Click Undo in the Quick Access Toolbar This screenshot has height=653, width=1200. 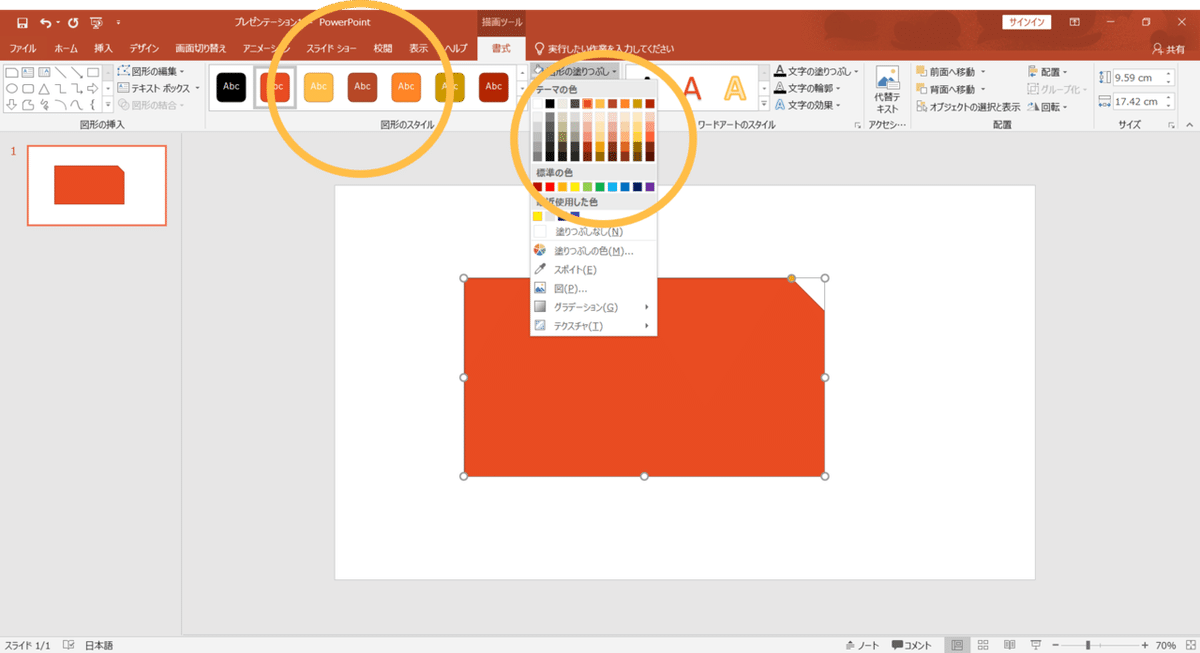click(46, 22)
